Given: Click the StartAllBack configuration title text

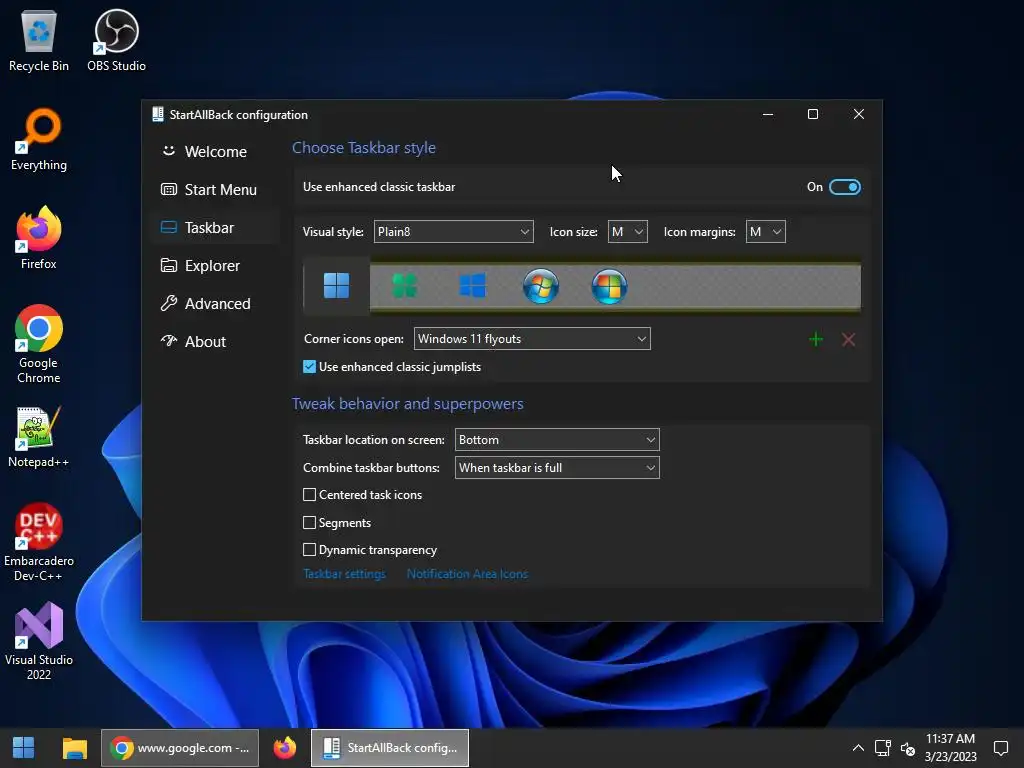Looking at the screenshot, I should click(238, 115).
